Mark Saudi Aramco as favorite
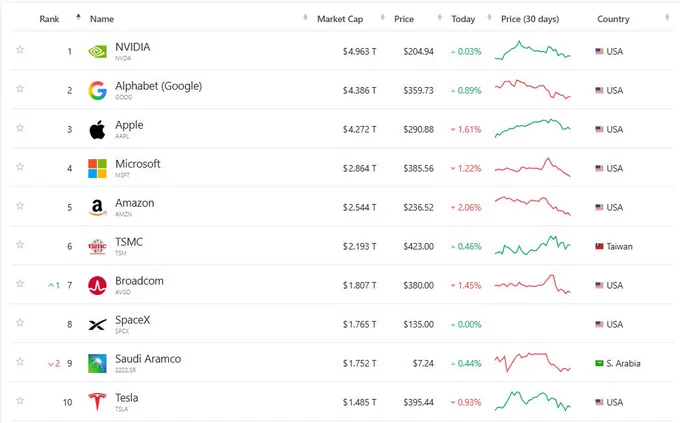680x423 pixels. (x=20, y=361)
